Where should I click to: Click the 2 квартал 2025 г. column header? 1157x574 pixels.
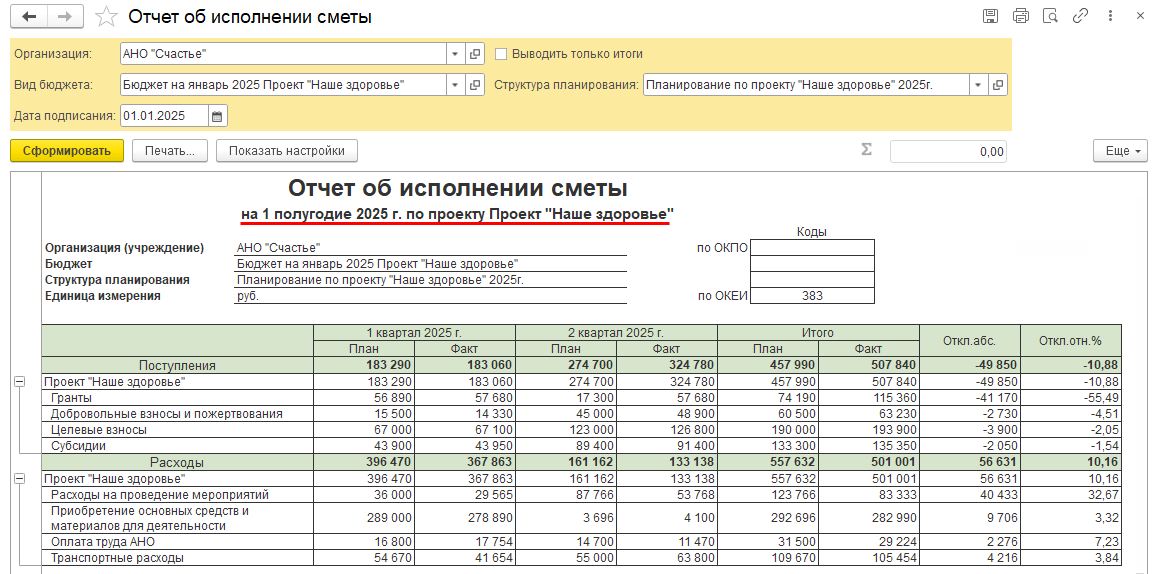pyautogui.click(x=616, y=333)
